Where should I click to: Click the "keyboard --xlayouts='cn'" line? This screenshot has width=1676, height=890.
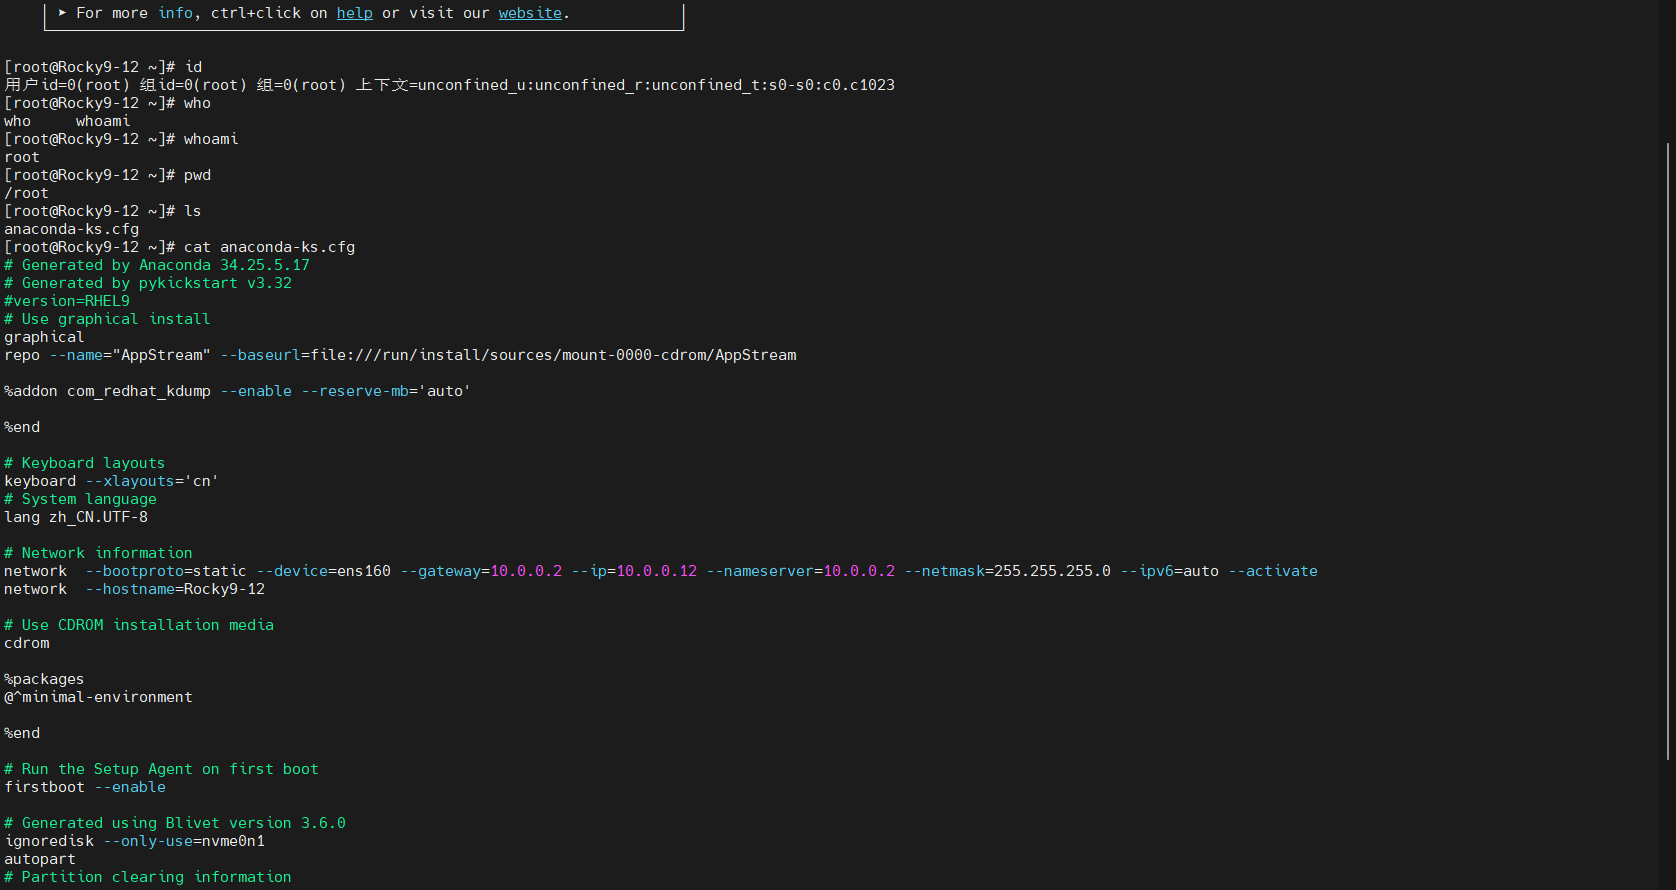[111, 481]
